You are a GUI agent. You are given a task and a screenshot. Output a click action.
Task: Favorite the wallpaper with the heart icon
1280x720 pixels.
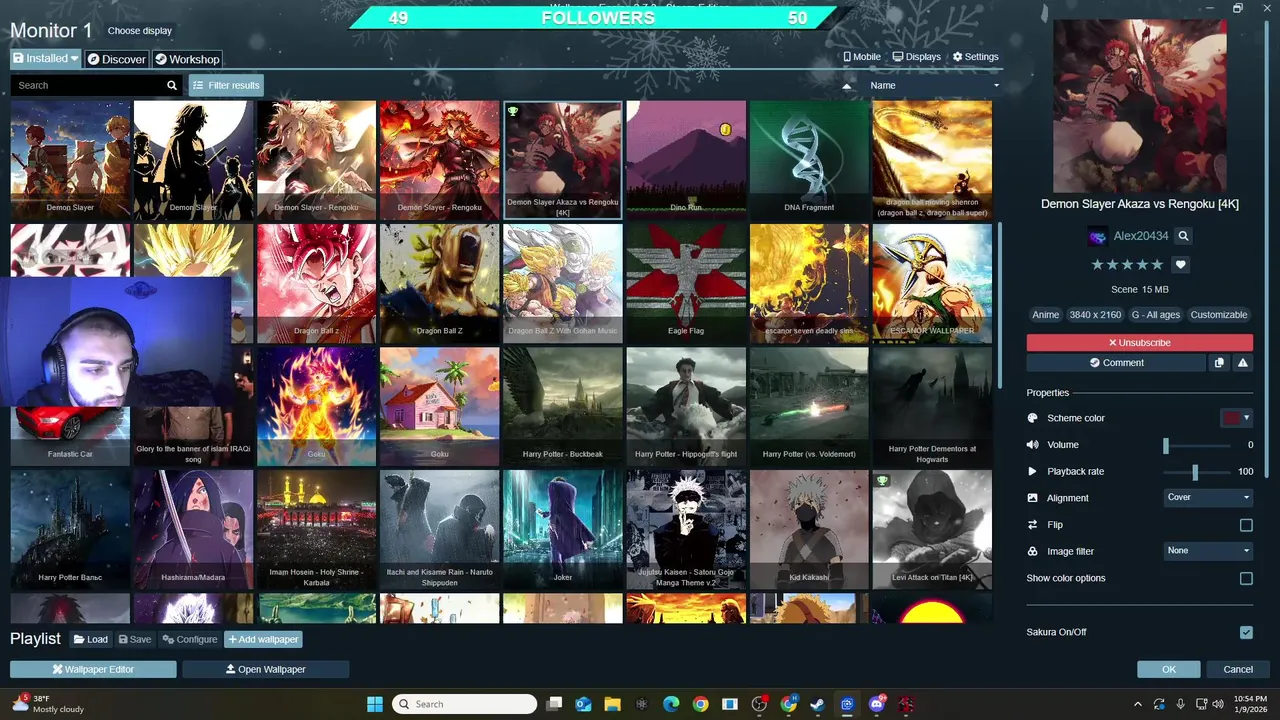pos(1180,265)
